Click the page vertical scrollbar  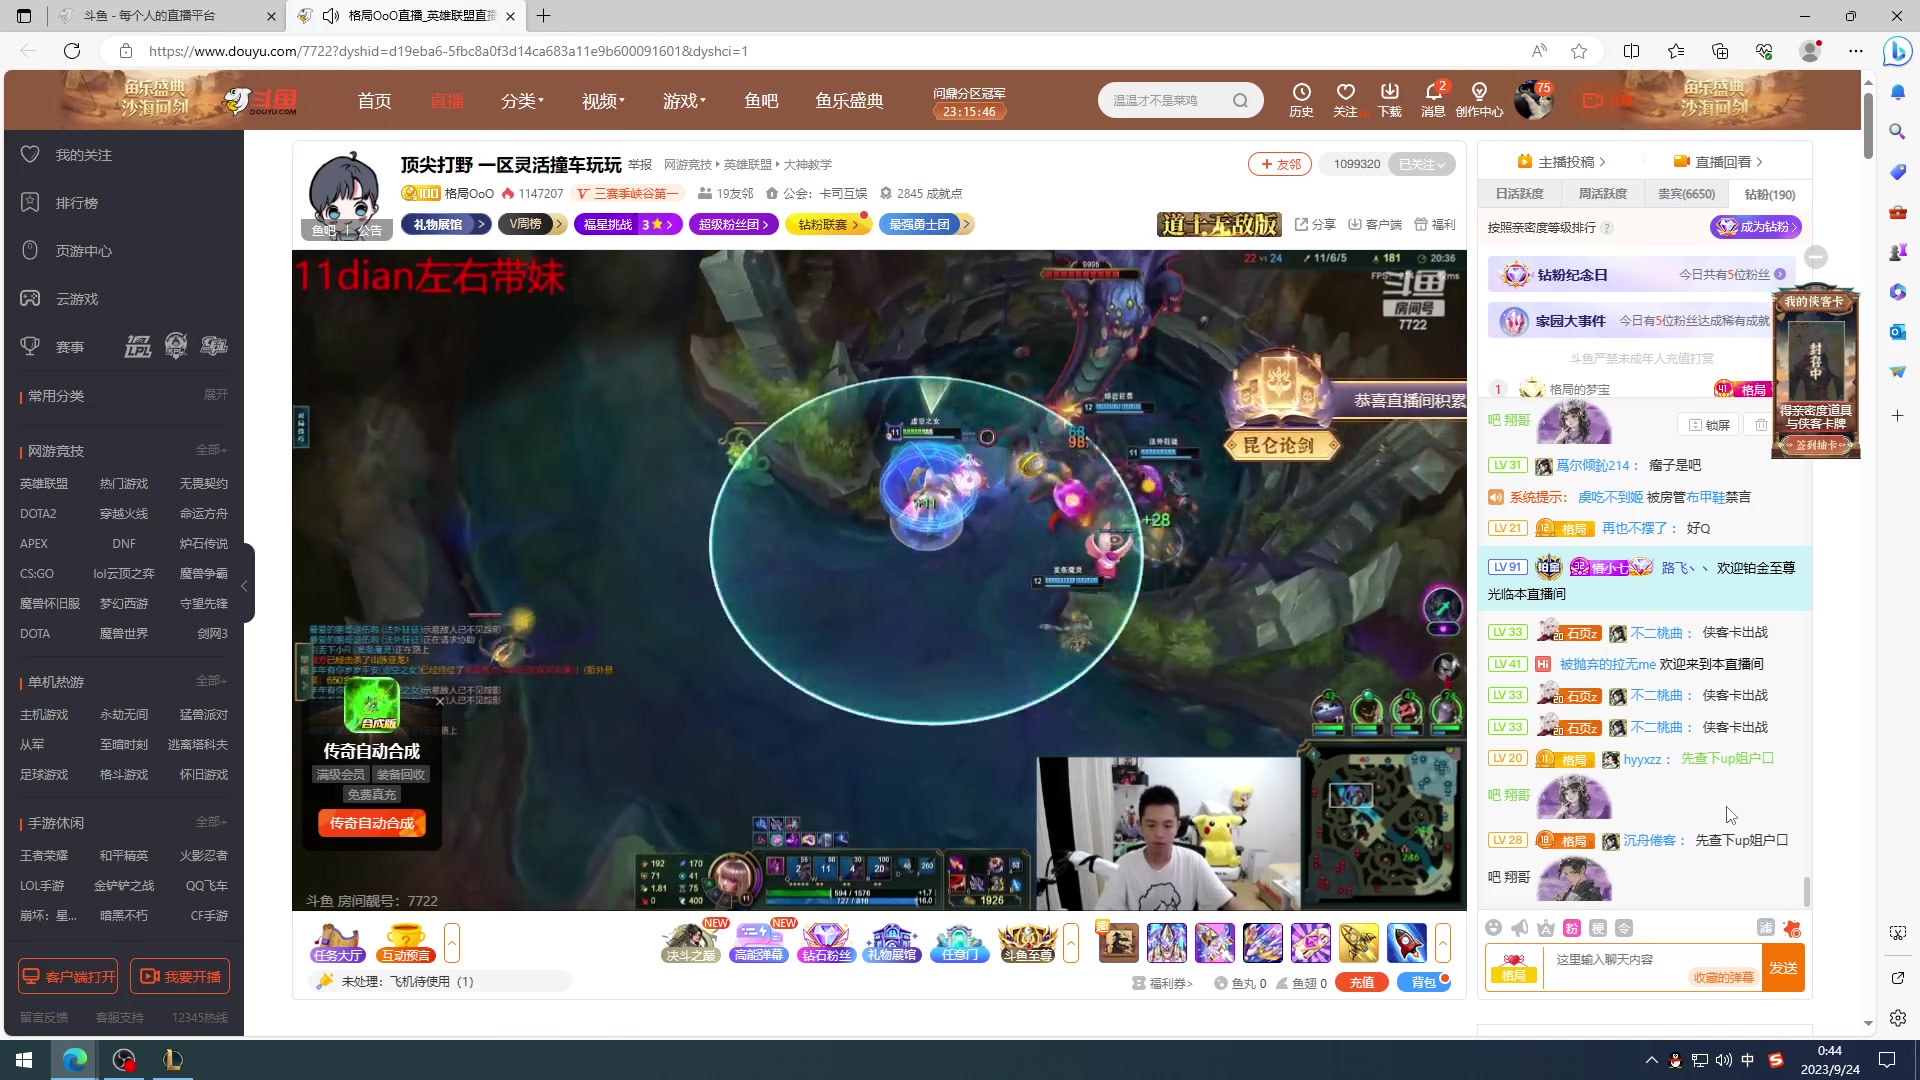tap(1868, 125)
